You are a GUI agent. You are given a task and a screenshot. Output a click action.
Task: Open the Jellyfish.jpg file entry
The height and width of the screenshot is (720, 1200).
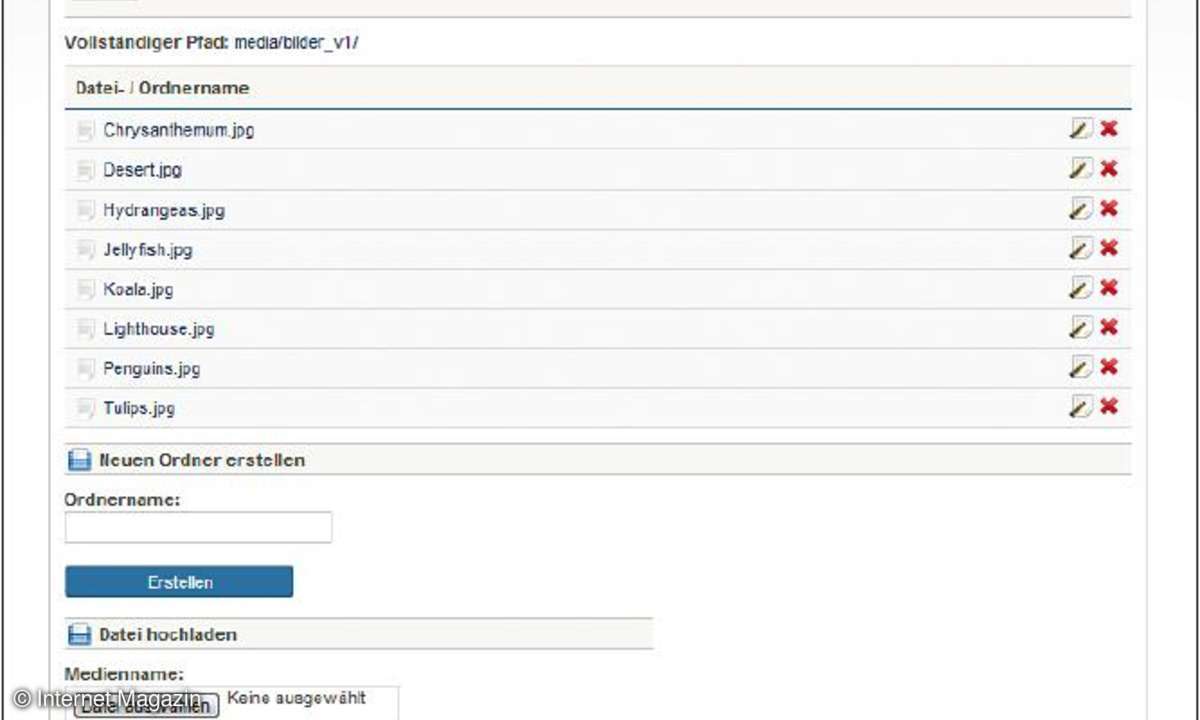pos(148,250)
